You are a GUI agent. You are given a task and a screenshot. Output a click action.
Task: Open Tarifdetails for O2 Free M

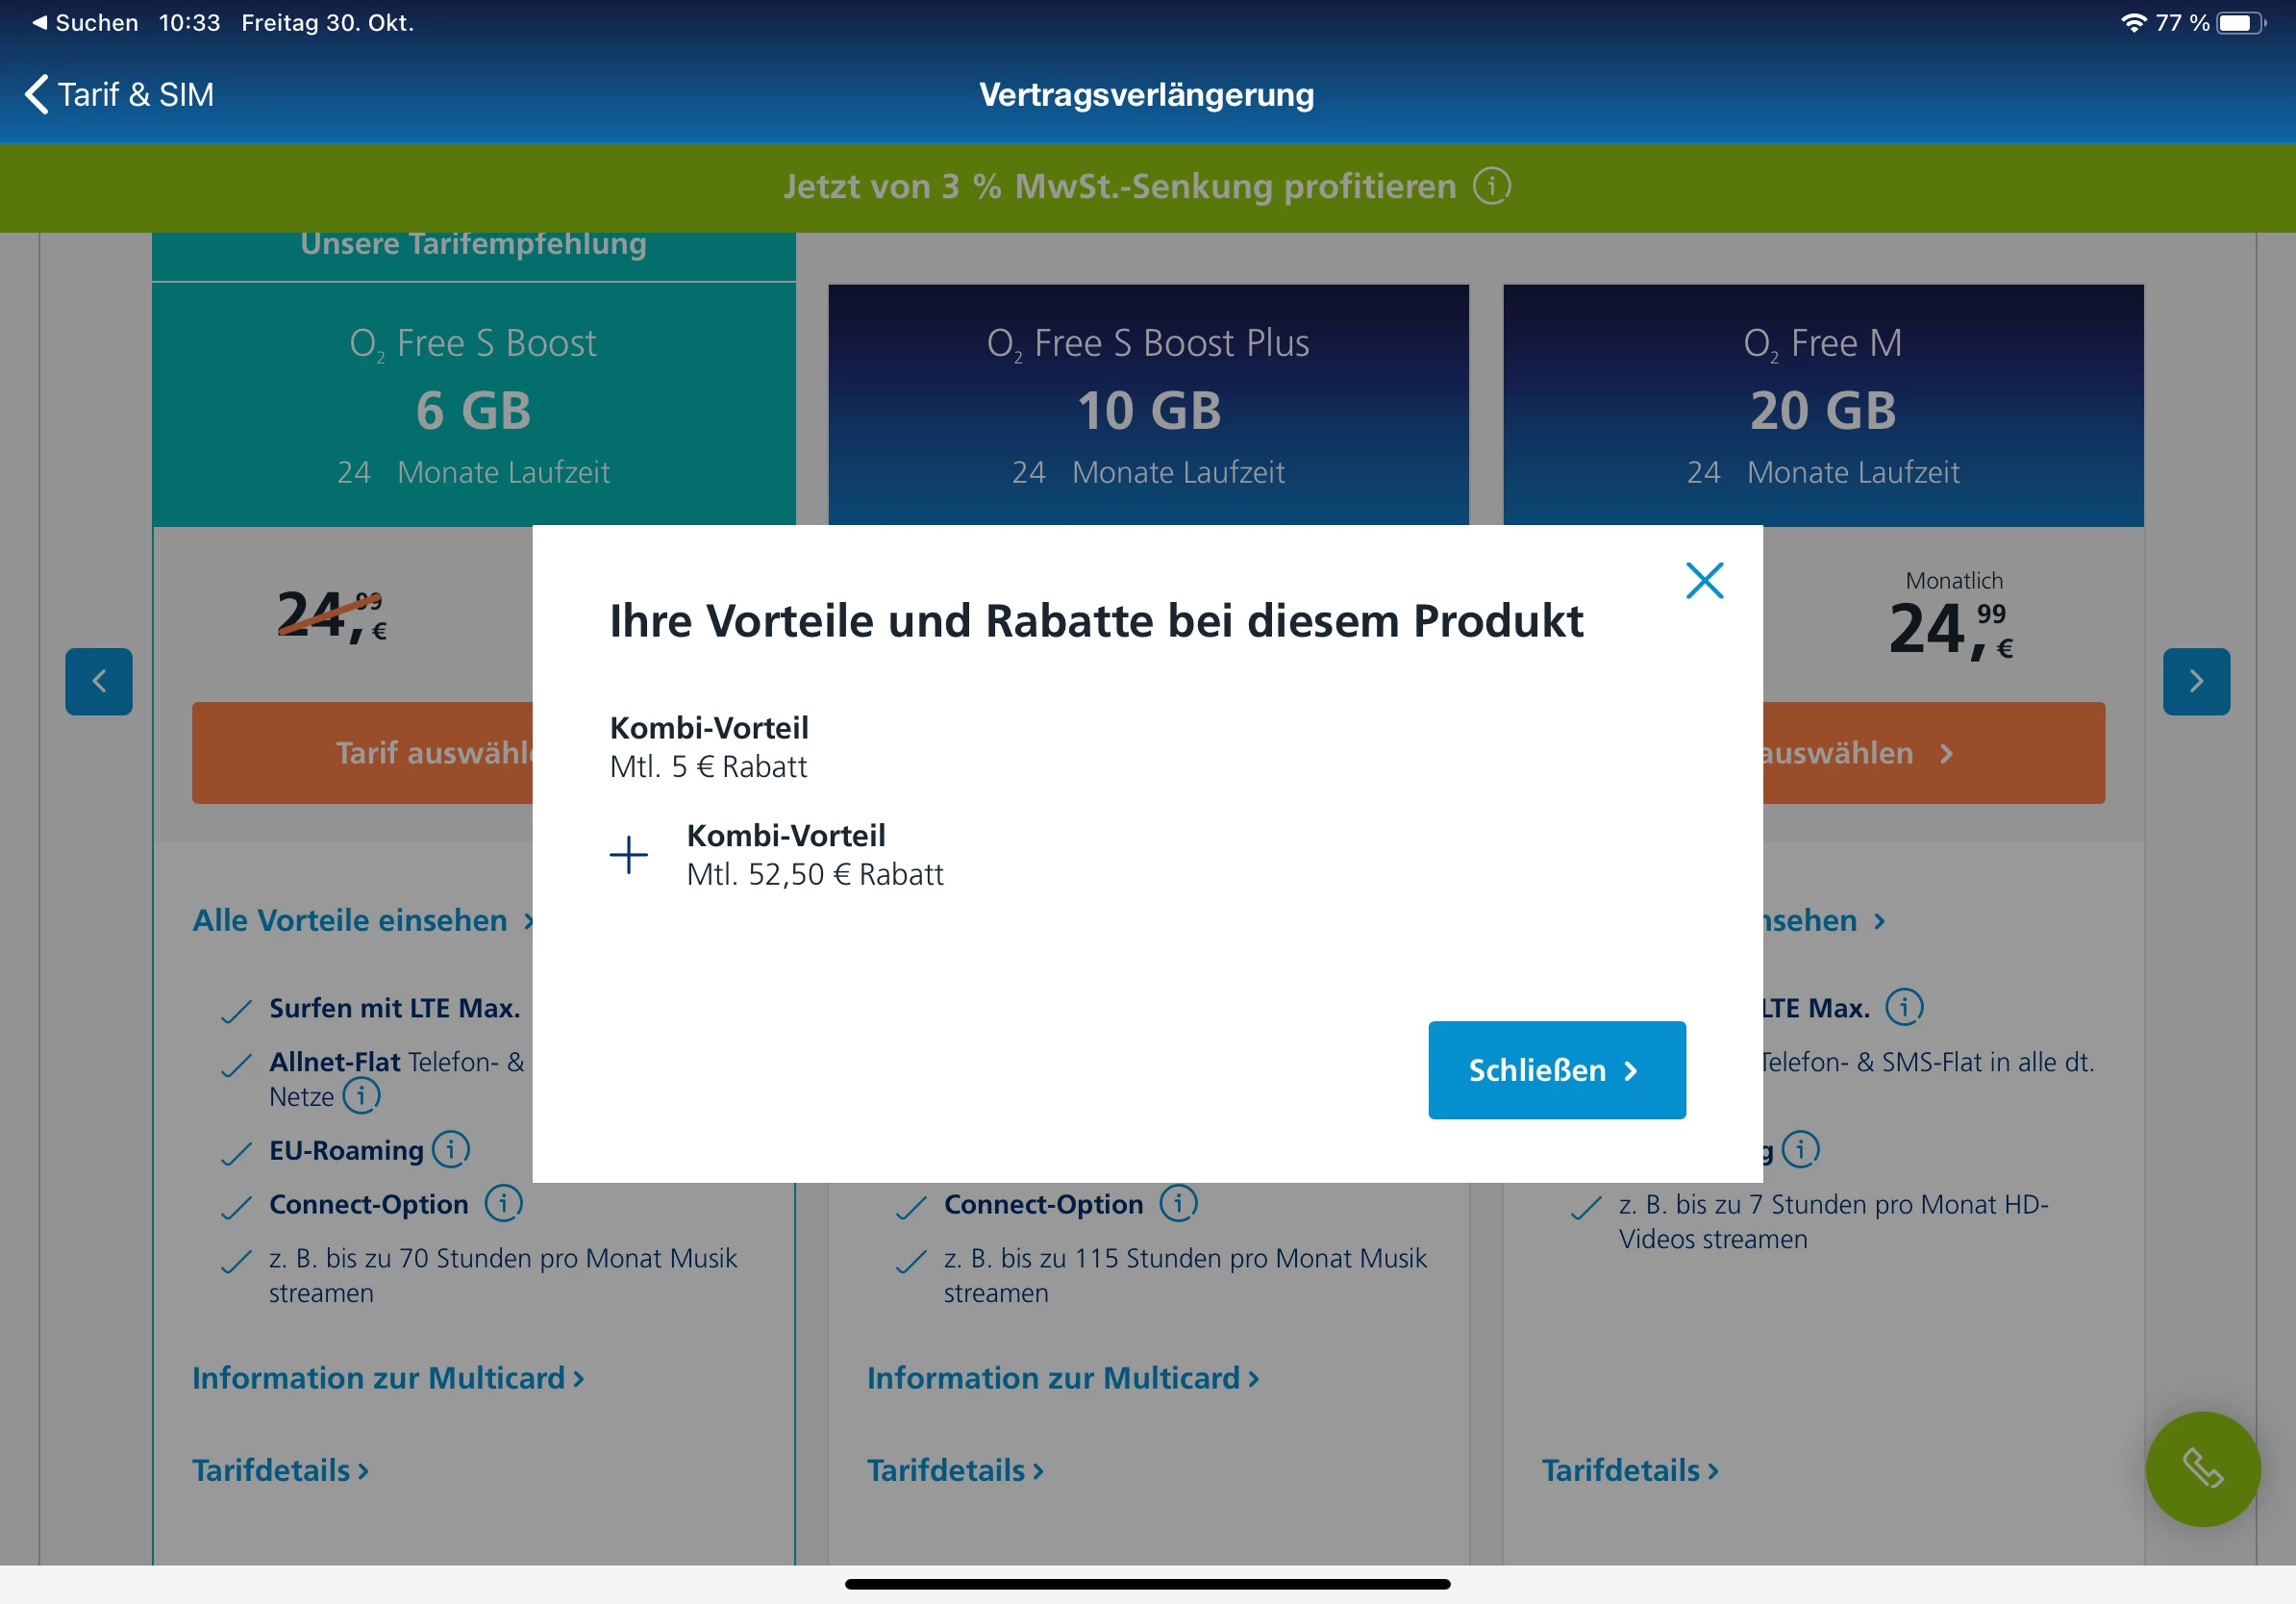click(x=1629, y=1470)
